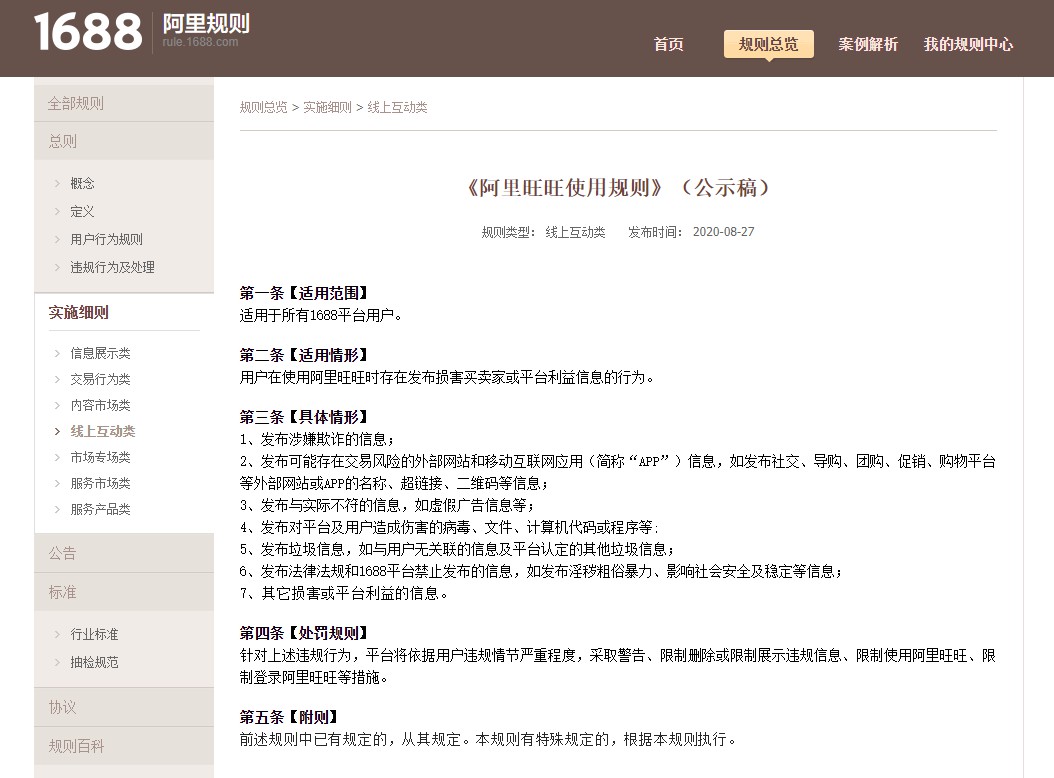
Task: Open the 用户行为规则 sidebar item
Action: 106,239
